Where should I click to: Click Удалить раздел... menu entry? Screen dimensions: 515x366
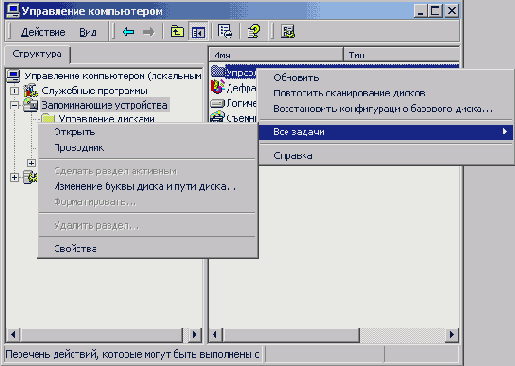pyautogui.click(x=148, y=226)
